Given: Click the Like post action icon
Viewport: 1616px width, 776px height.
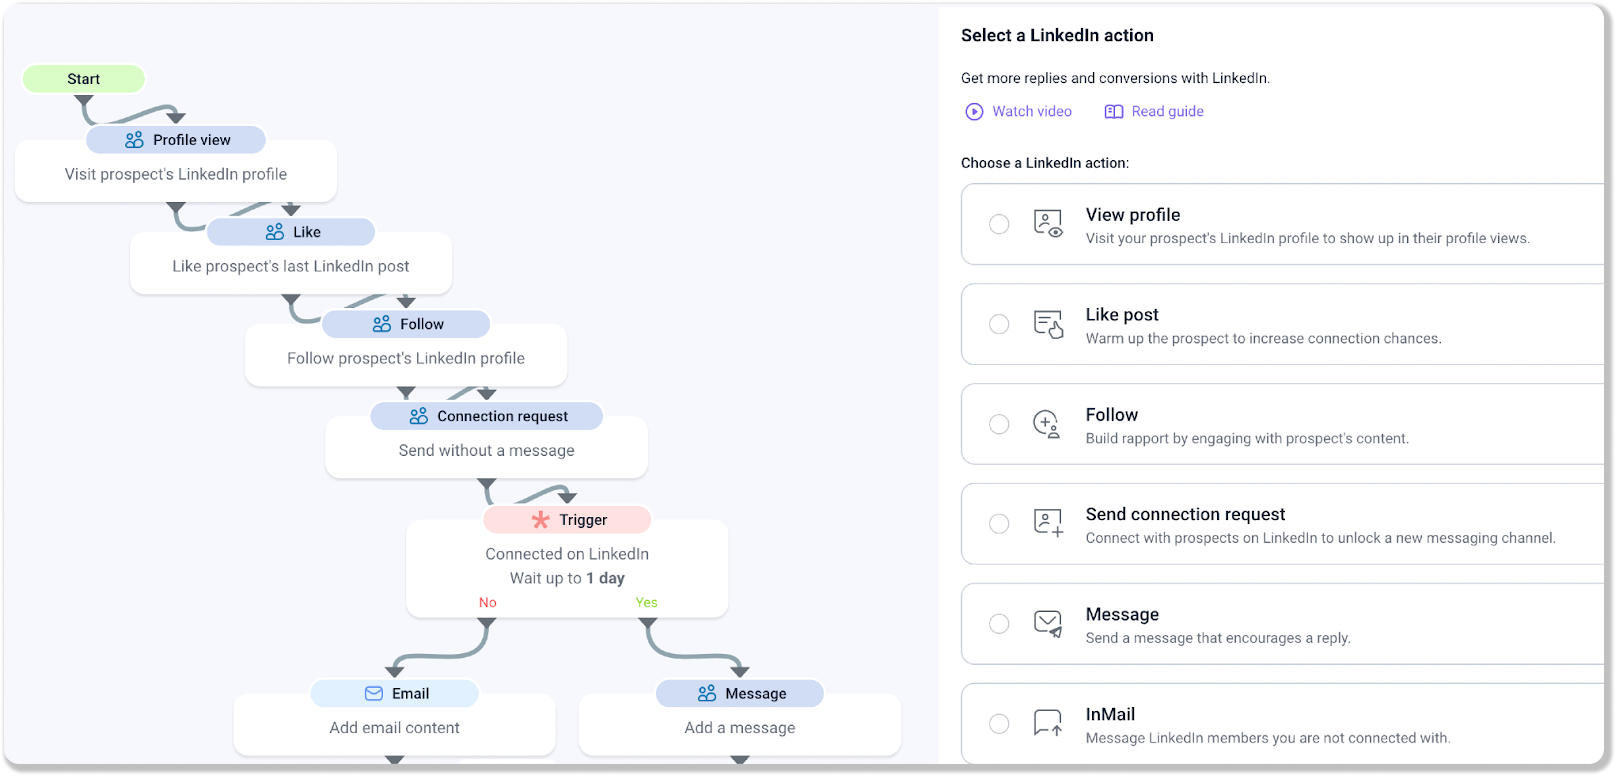Looking at the screenshot, I should pos(1047,324).
